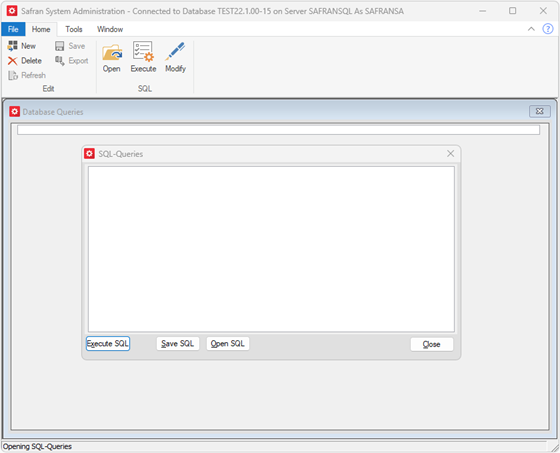Click the New label in the ribbon
This screenshot has height=453, width=560.
[28, 46]
